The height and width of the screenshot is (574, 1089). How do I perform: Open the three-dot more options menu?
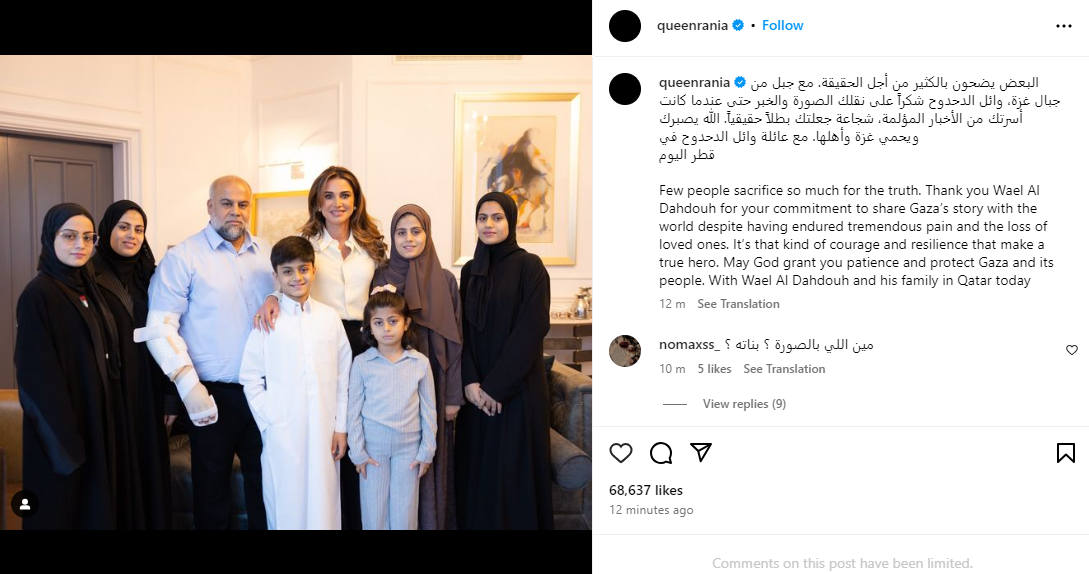coord(1063,26)
